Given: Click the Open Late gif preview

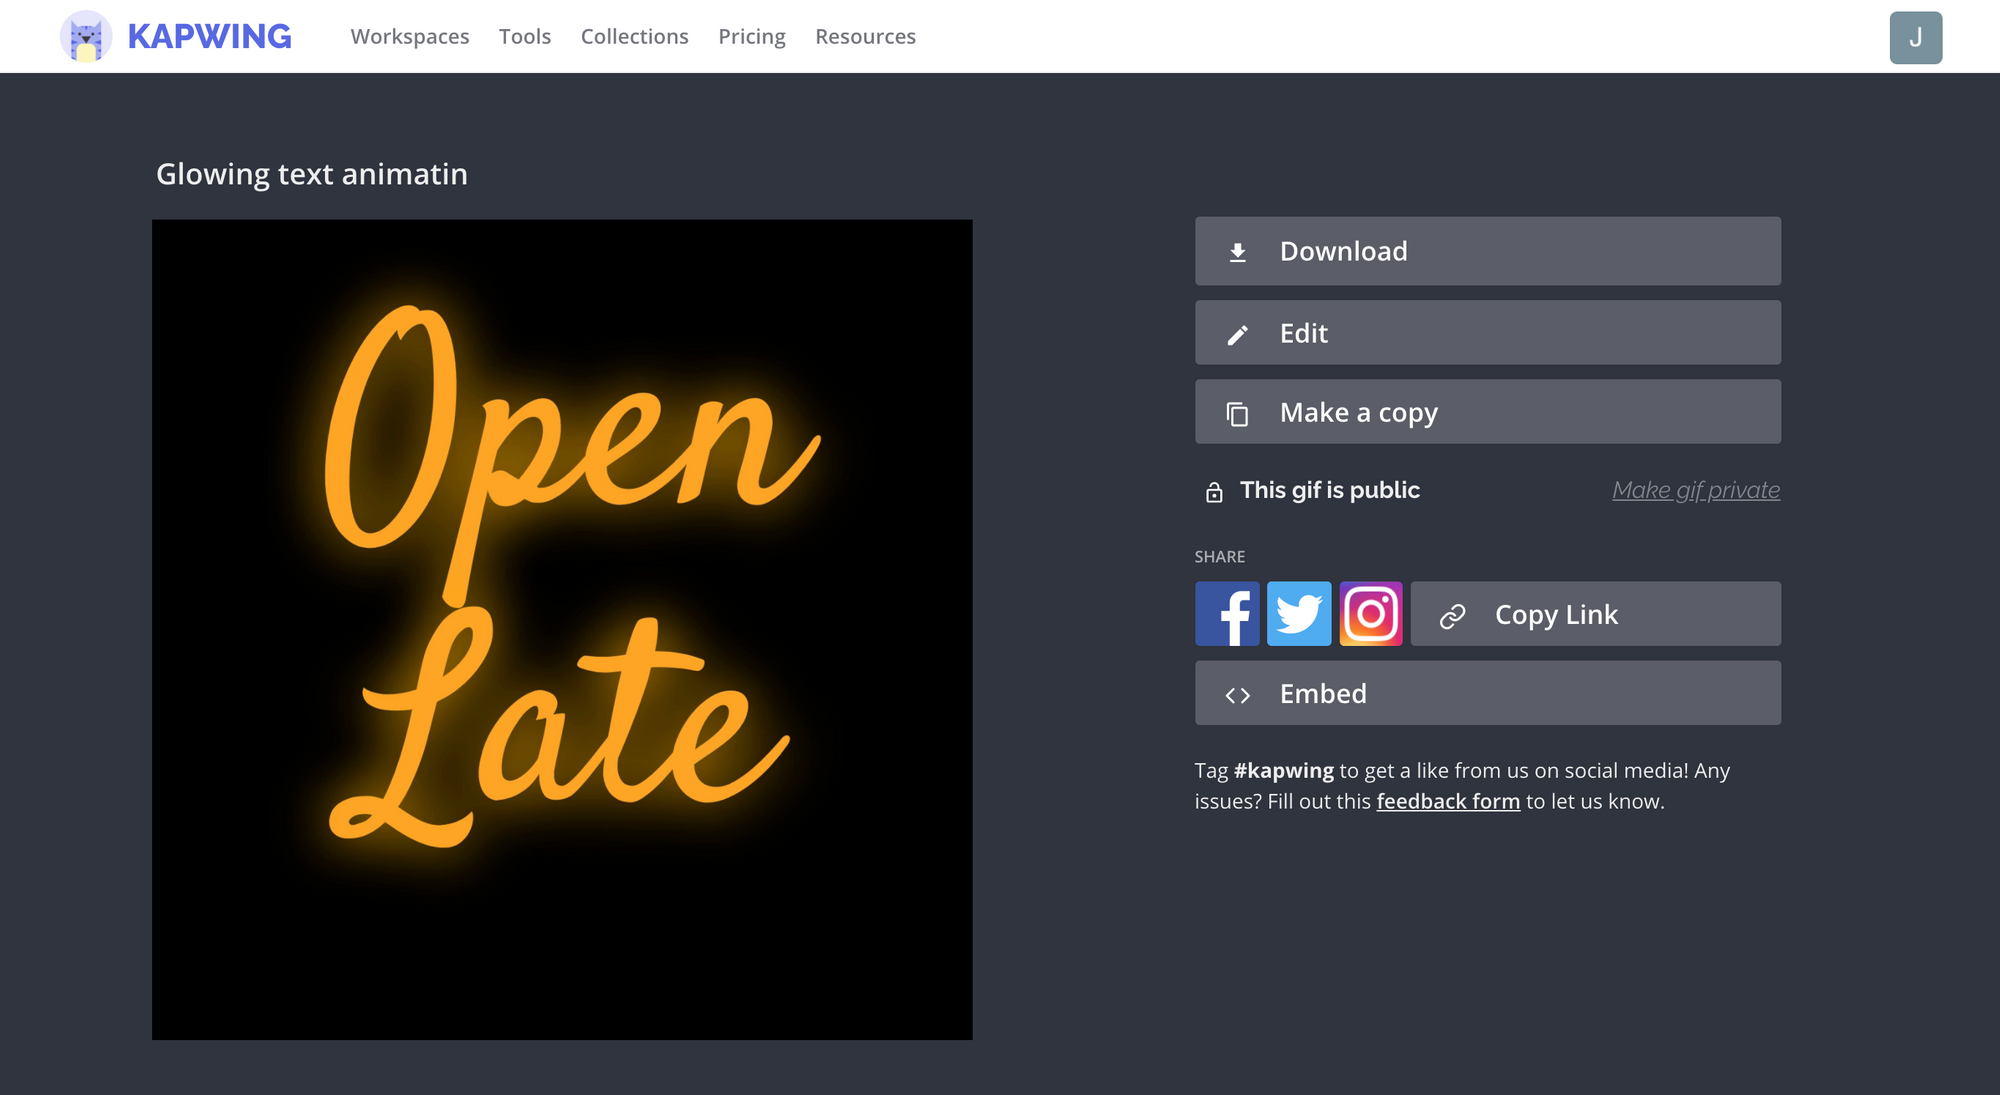Looking at the screenshot, I should [562, 629].
